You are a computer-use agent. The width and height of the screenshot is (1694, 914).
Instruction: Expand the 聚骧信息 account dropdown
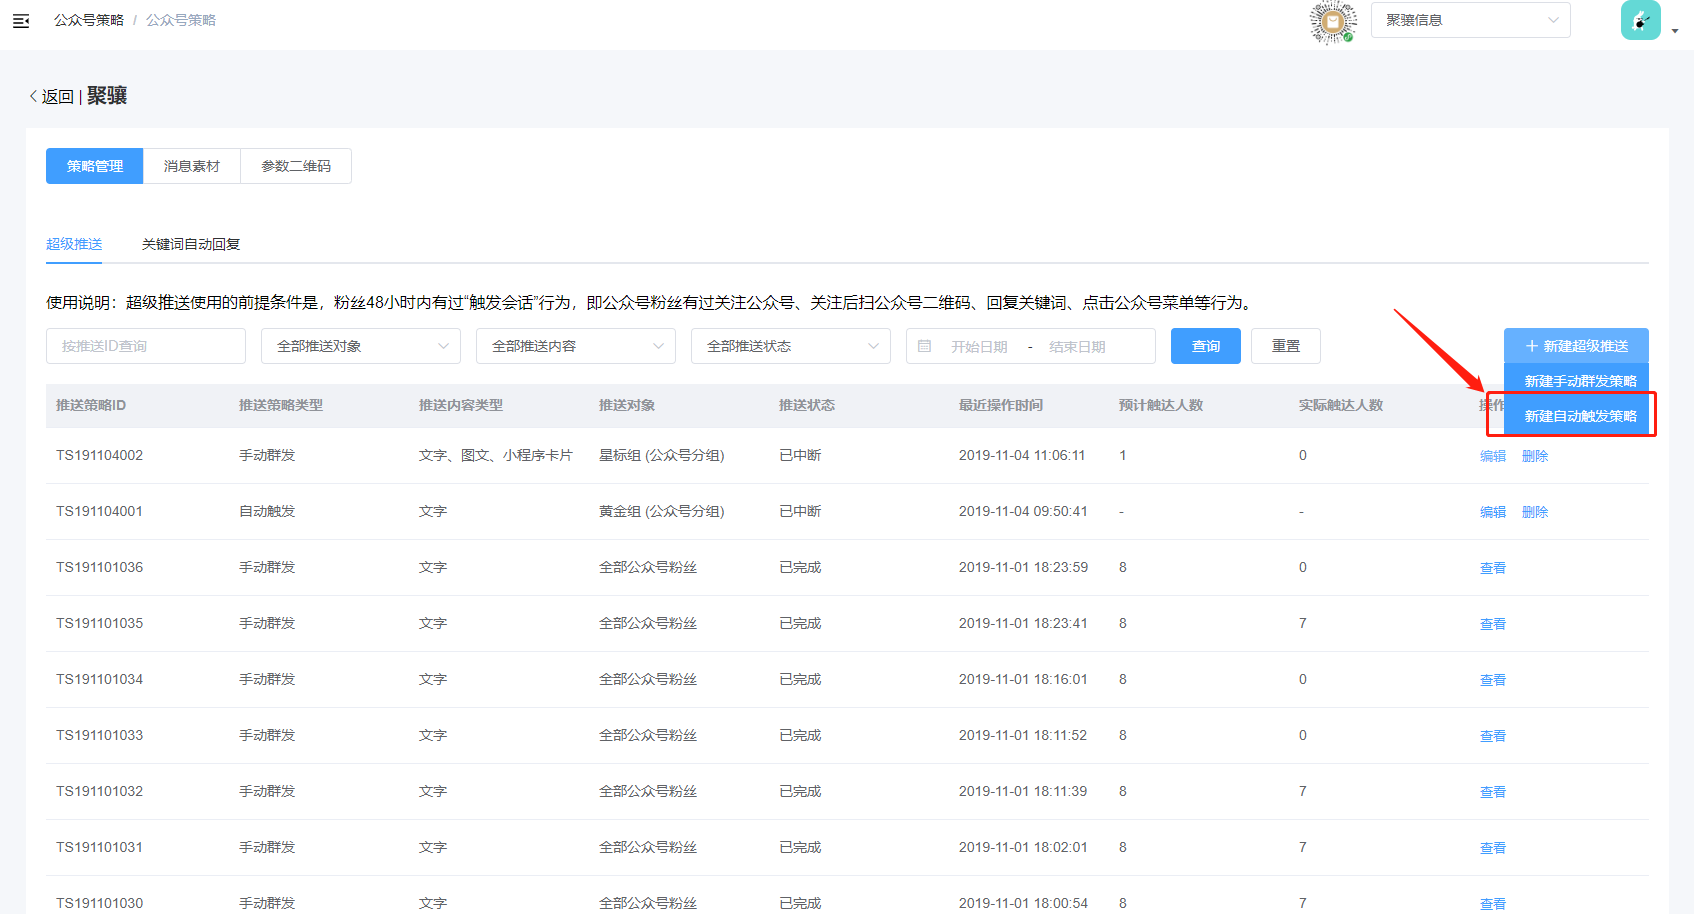pyautogui.click(x=1469, y=20)
